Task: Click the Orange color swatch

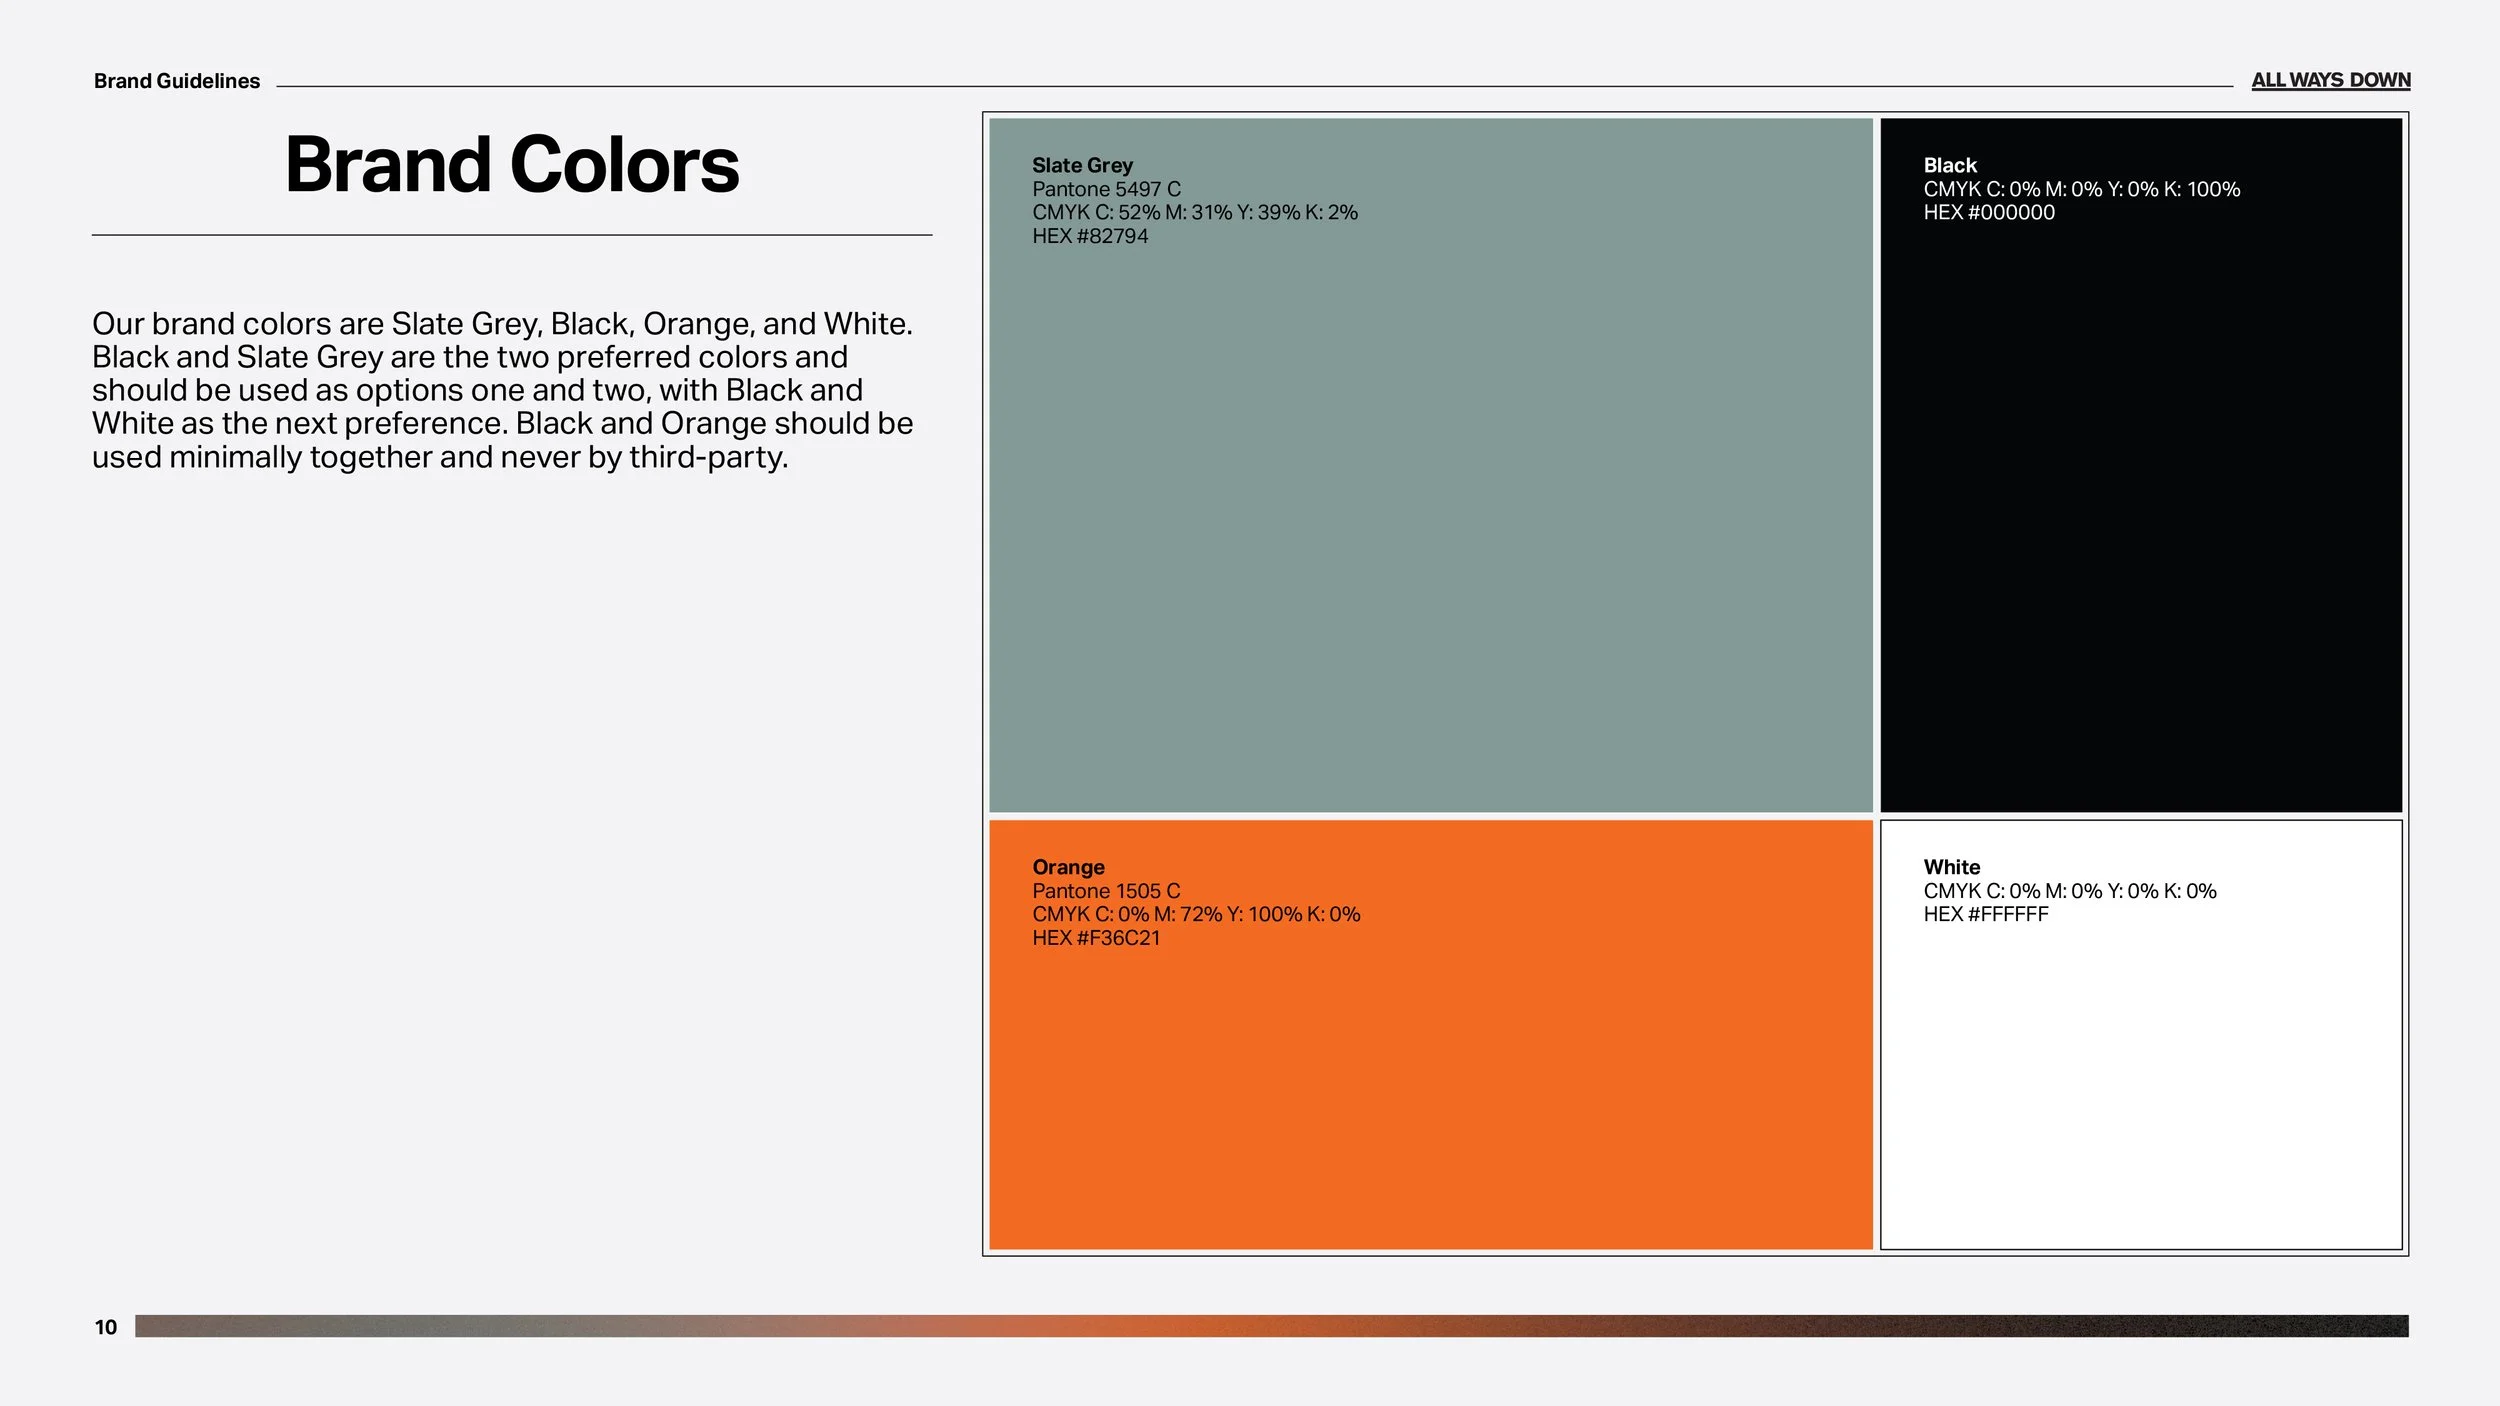Action: tap(1430, 1090)
